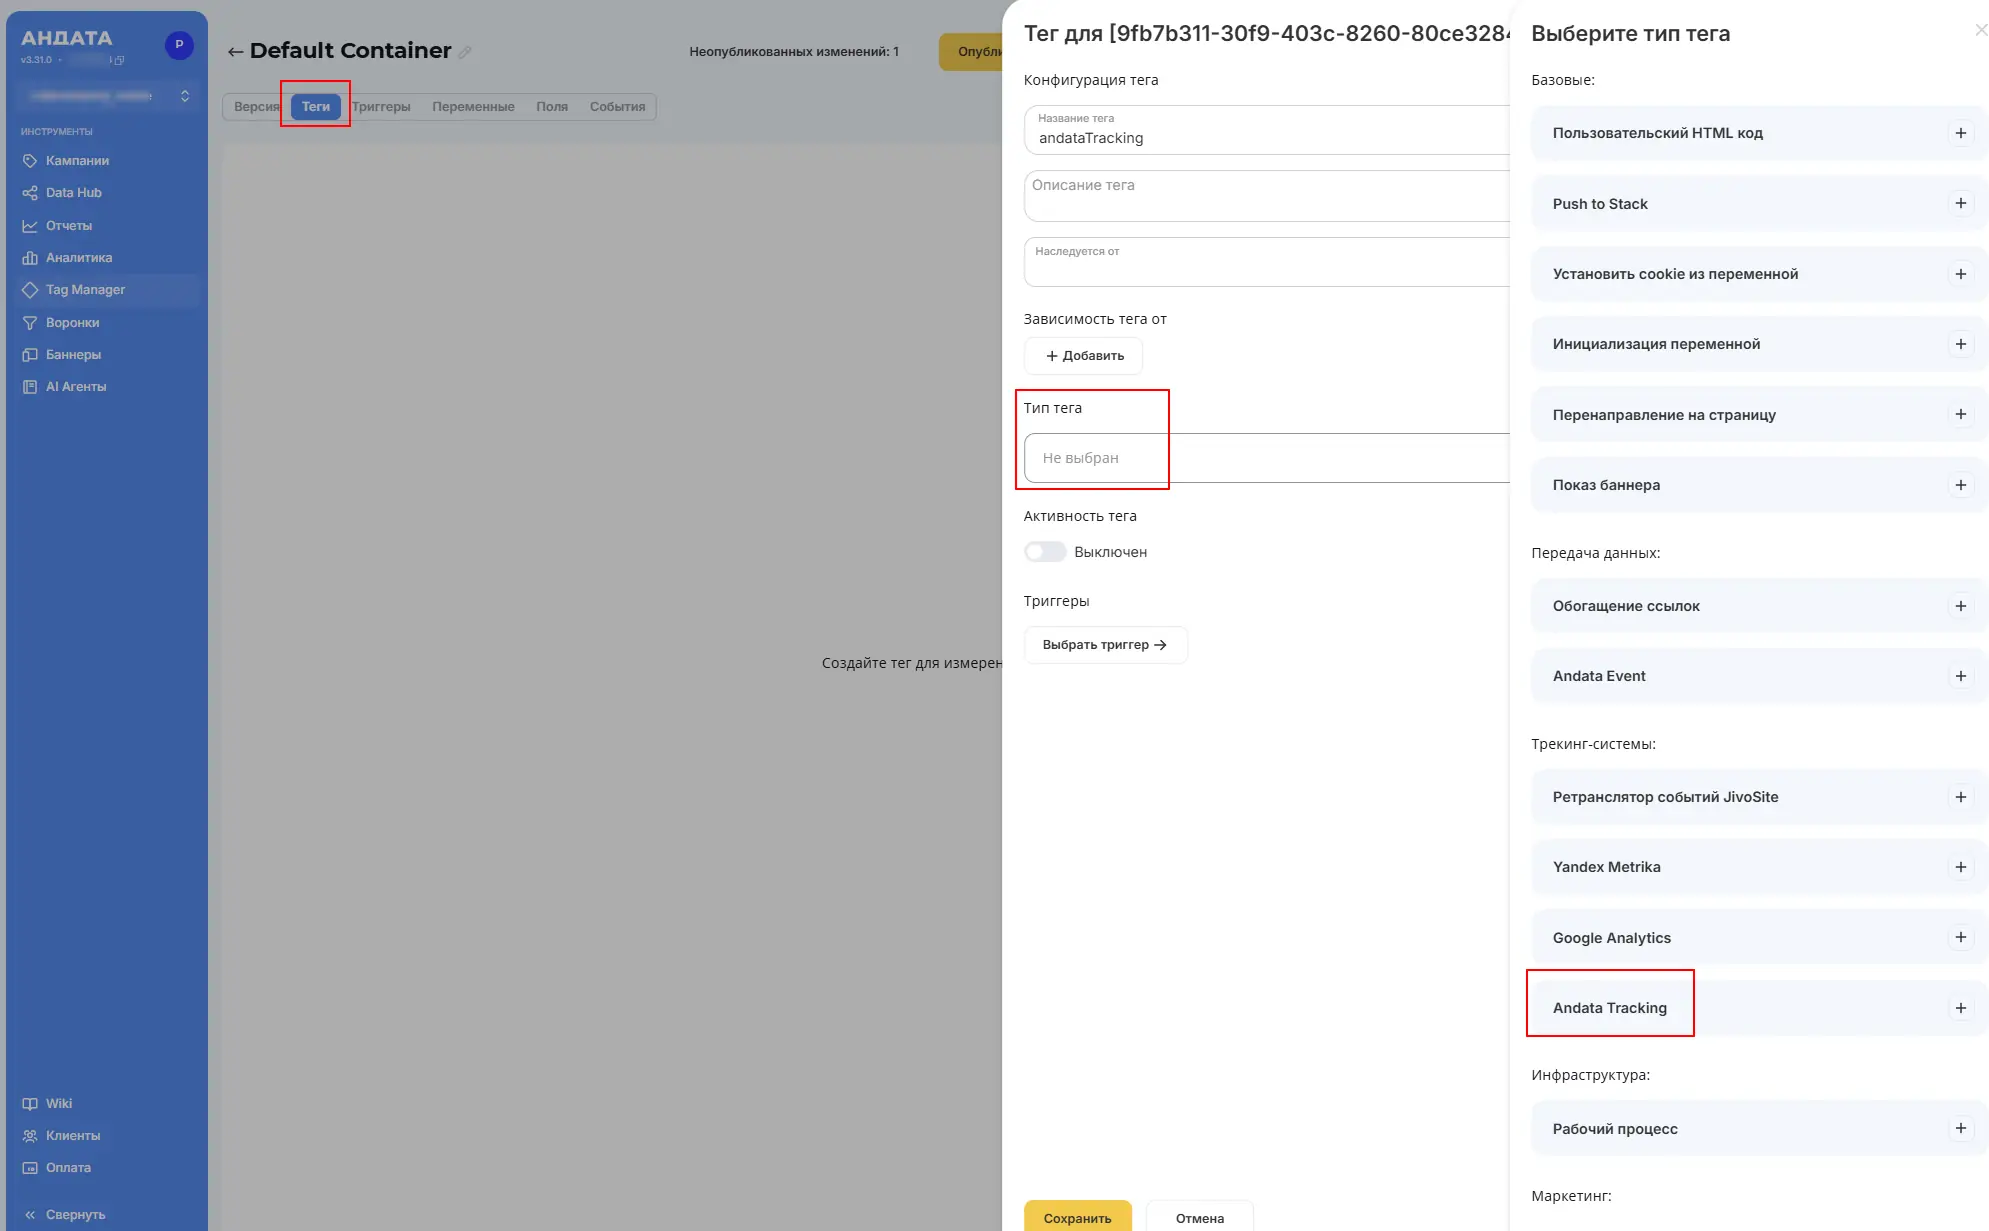Open the Воронки funnel icon

click(30, 323)
